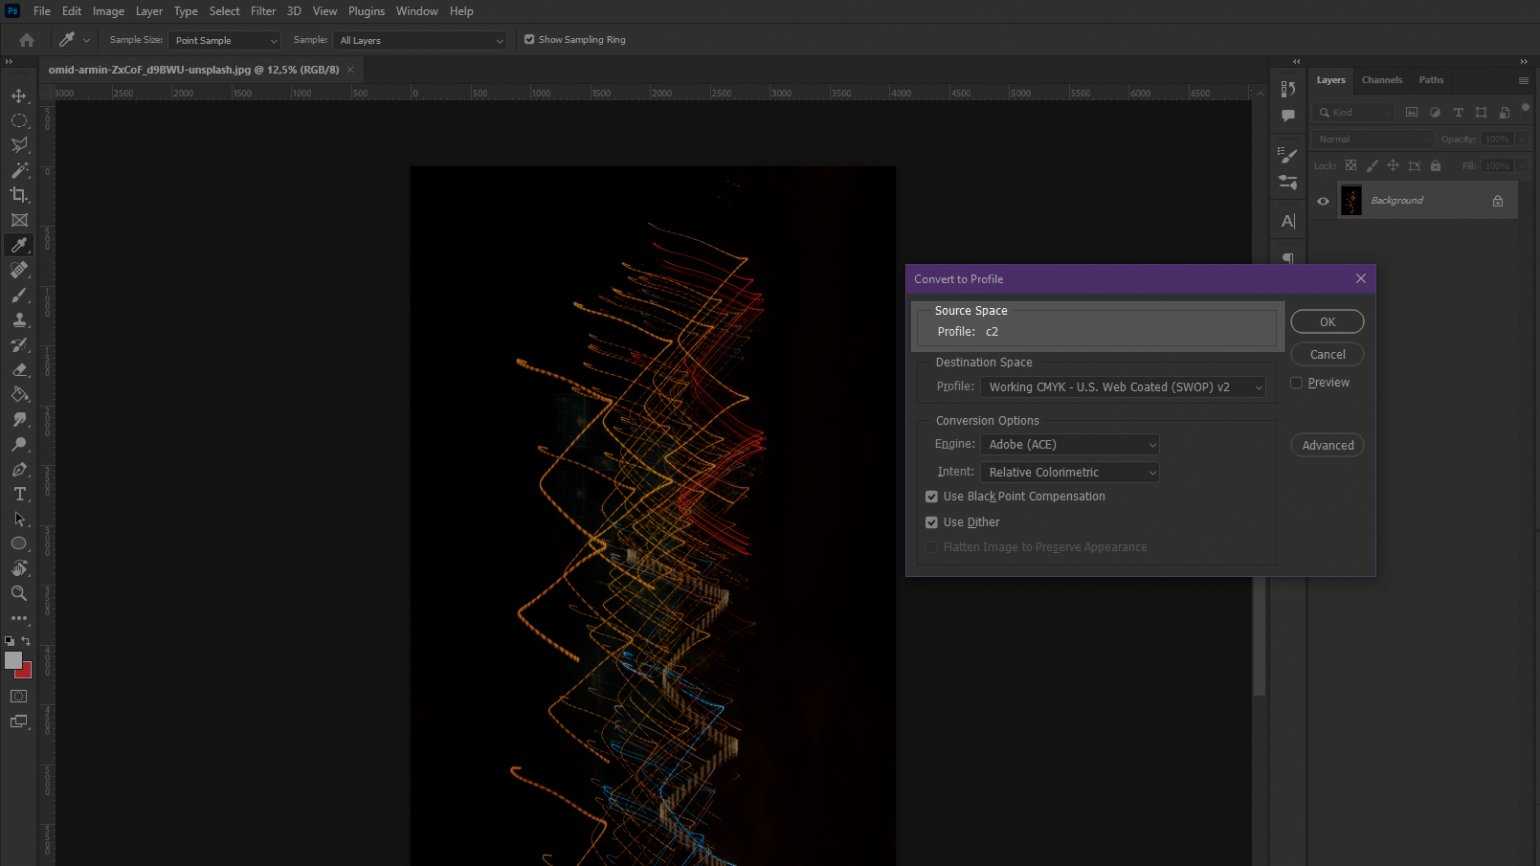Image resolution: width=1540 pixels, height=866 pixels.
Task: Select the Eraser tool
Action: click(19, 370)
